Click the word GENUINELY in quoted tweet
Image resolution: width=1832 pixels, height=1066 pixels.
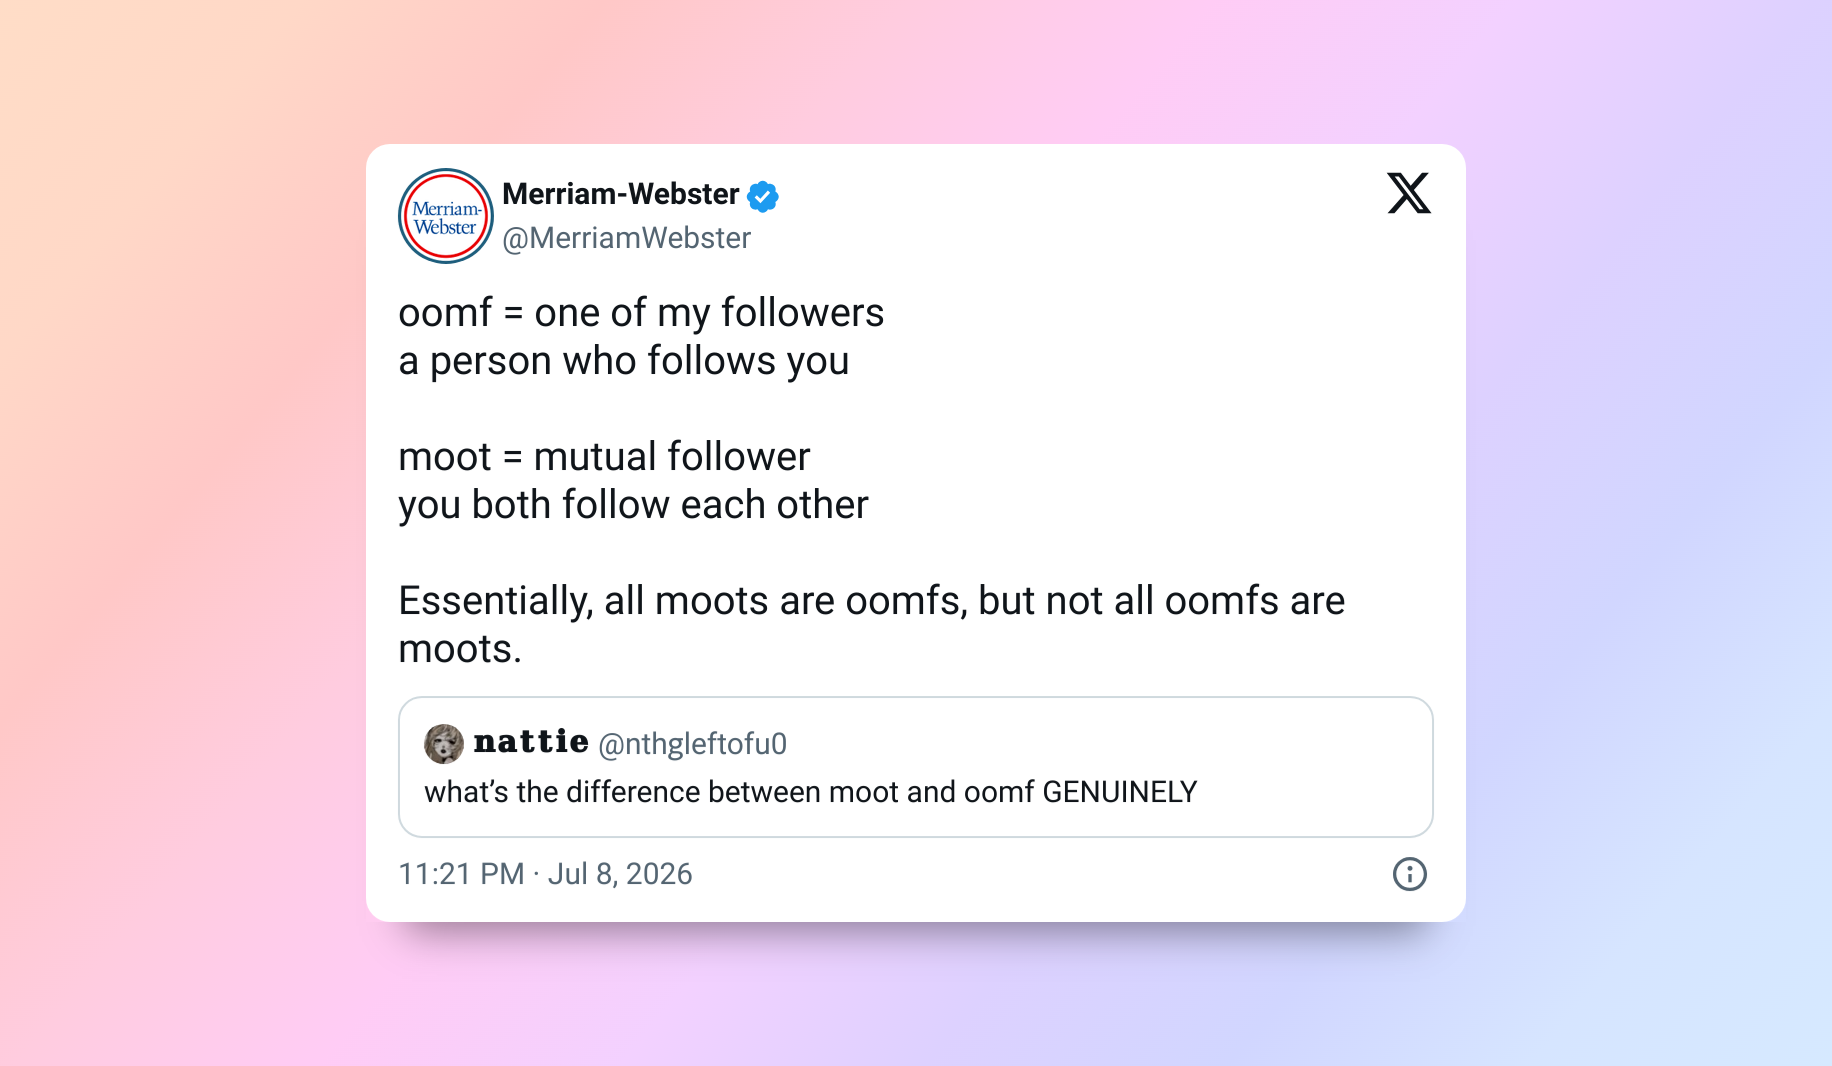1120,792
